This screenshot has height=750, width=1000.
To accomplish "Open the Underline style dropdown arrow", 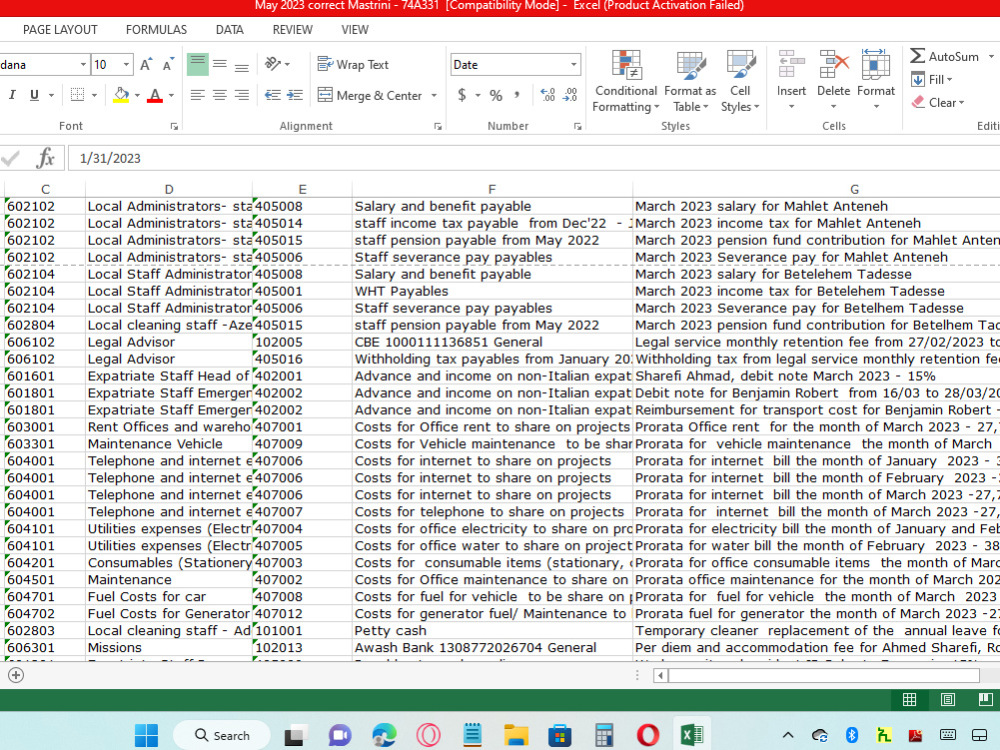I will [51, 96].
